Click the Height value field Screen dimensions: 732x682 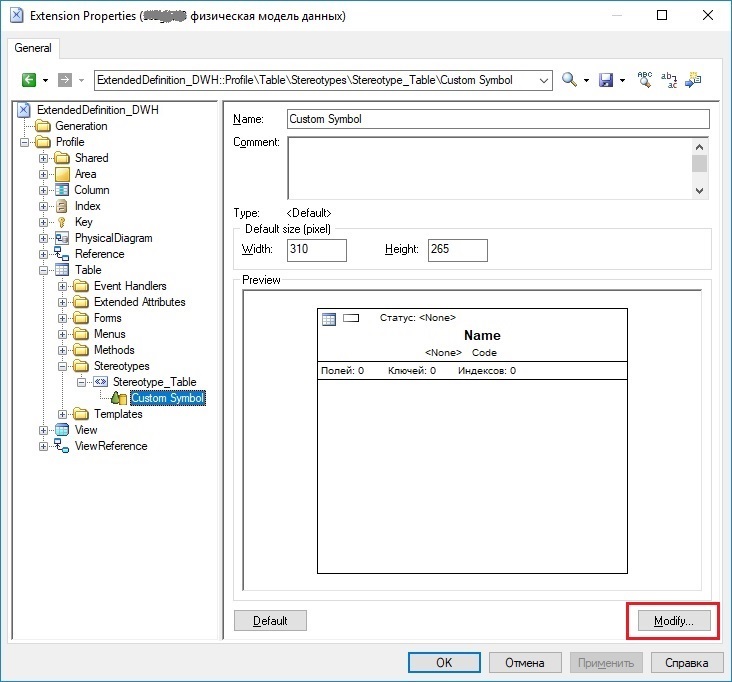click(458, 250)
